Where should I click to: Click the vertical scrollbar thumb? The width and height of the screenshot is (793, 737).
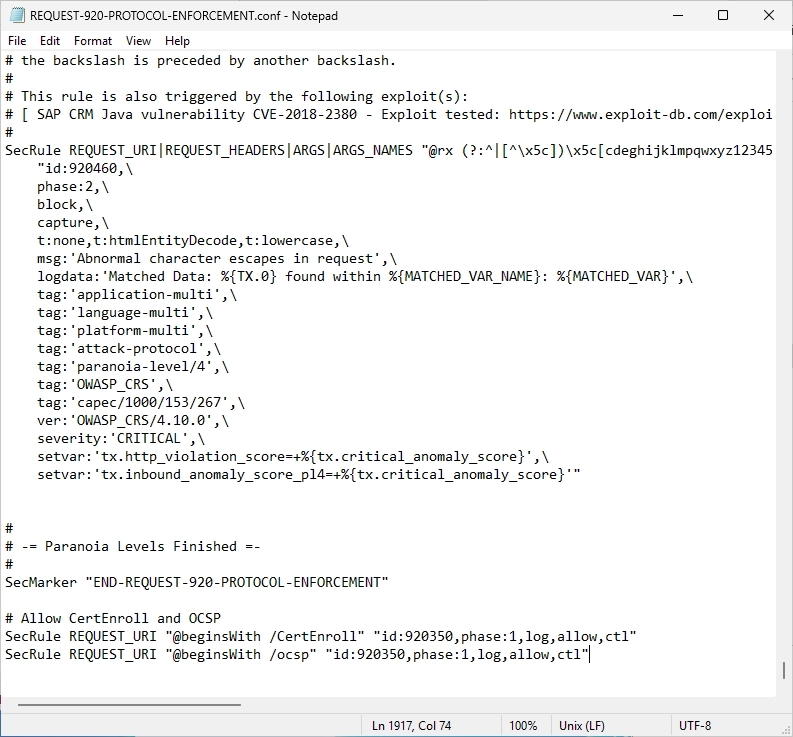(x=784, y=671)
